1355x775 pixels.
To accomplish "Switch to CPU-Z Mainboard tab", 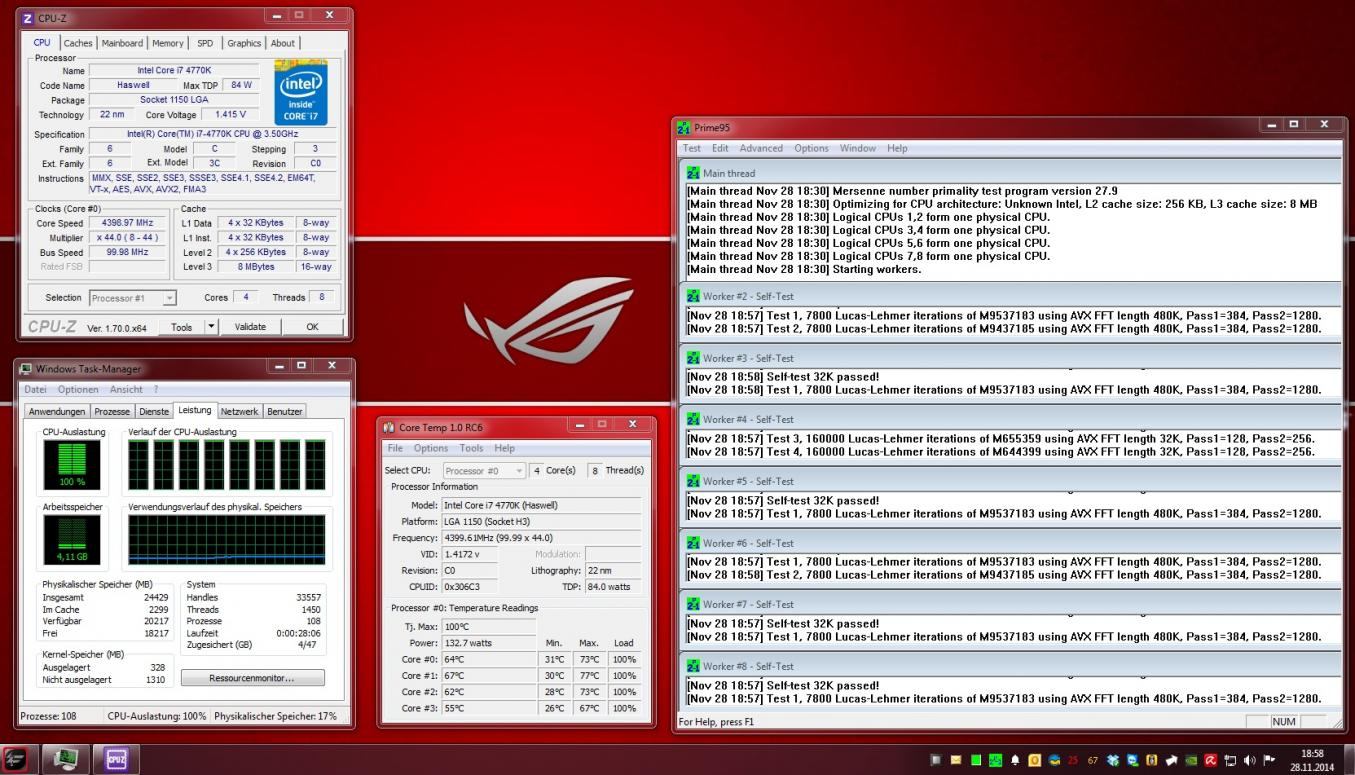I will [x=122, y=43].
